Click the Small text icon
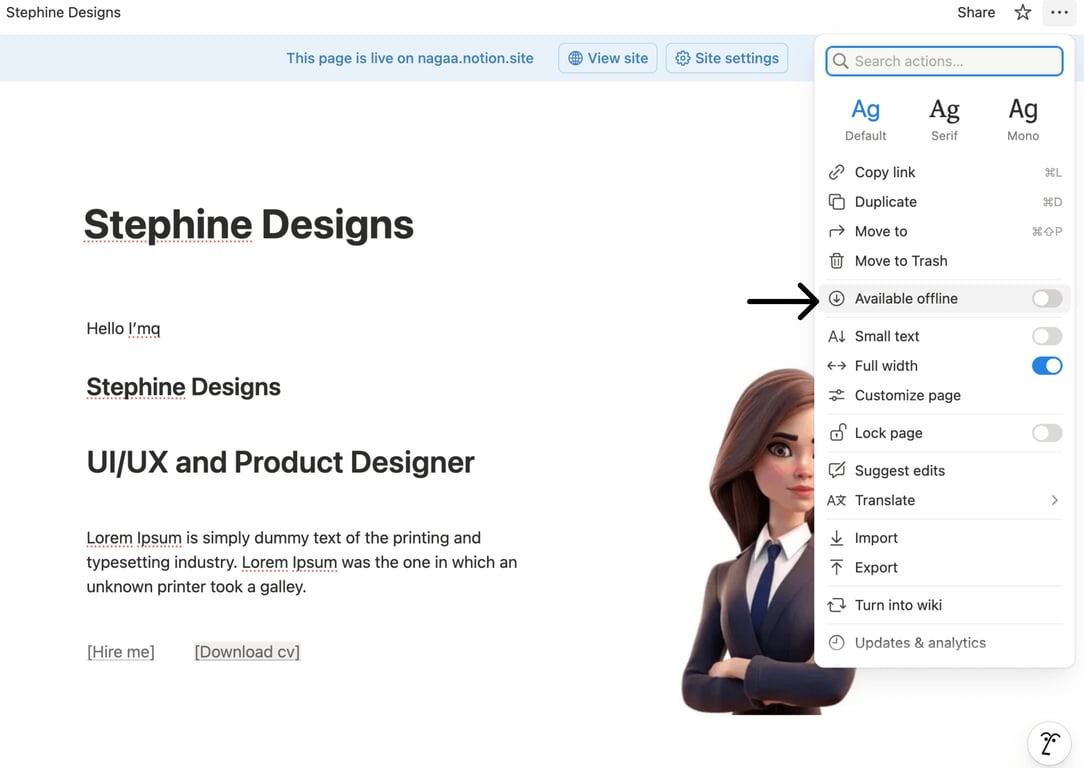This screenshot has height=768, width=1084. 837,336
